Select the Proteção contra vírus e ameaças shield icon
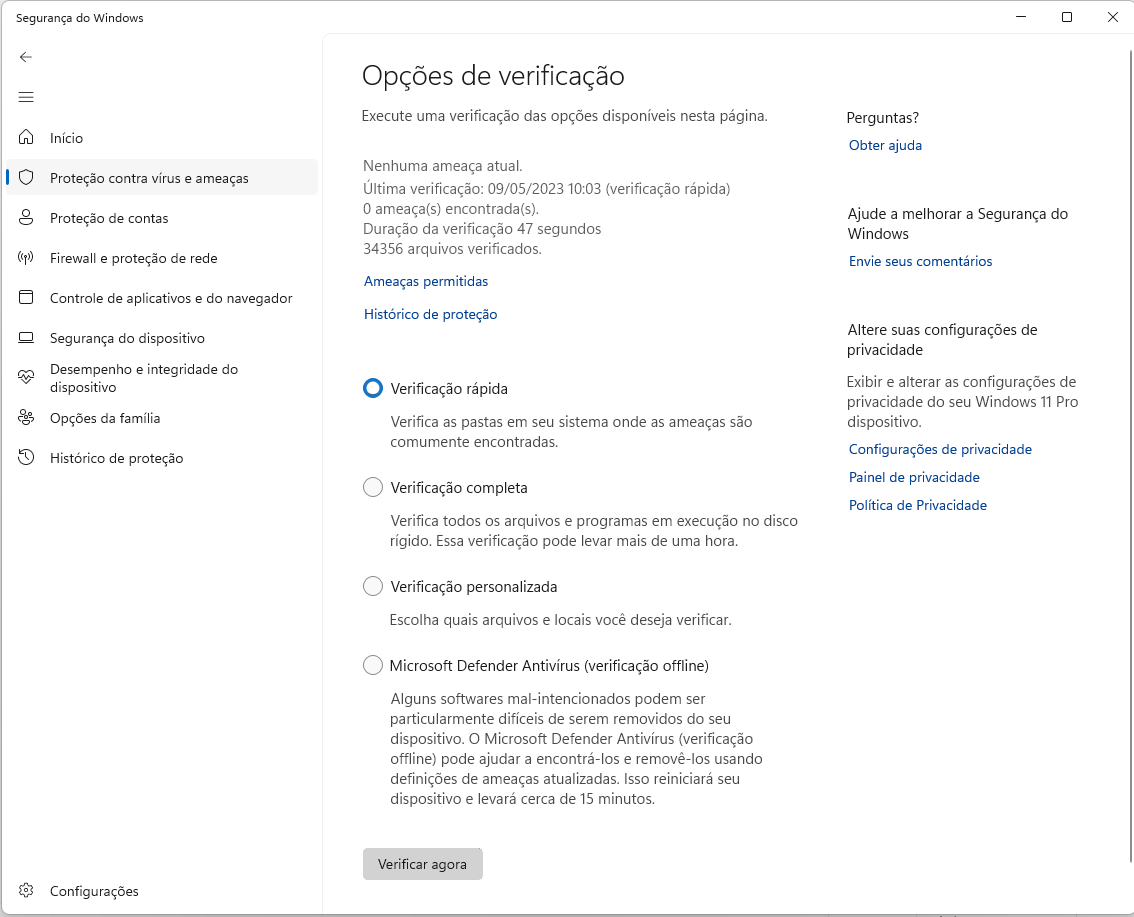Viewport: 1134px width, 917px height. (x=26, y=177)
